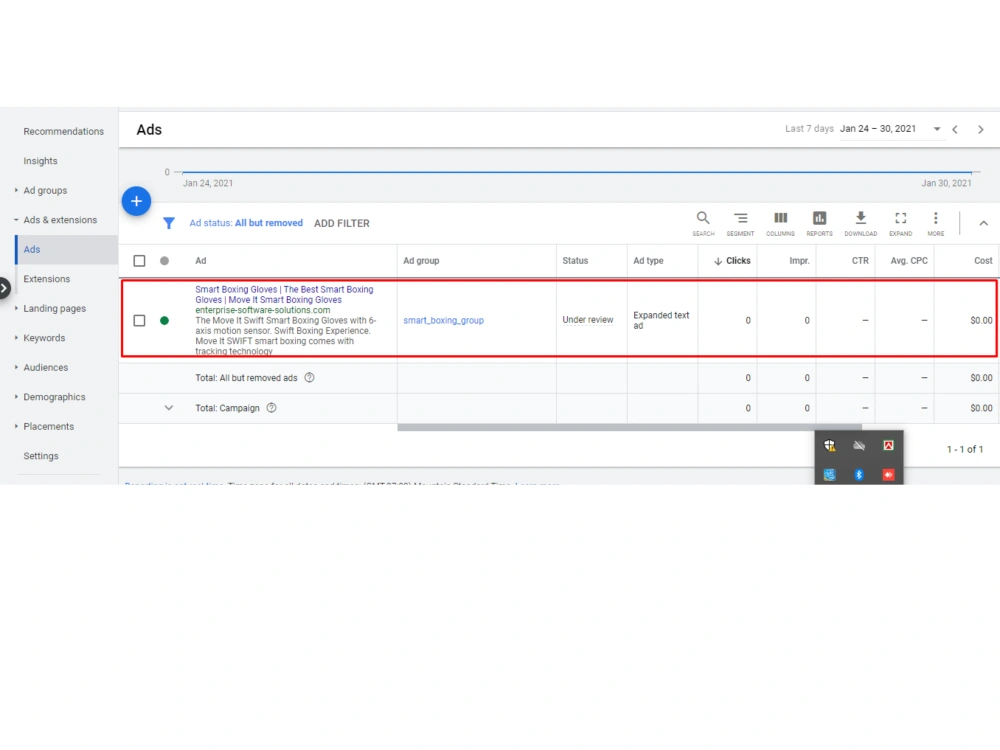This screenshot has width=1000, height=750.
Task: Go to the previous date range
Action: [955, 129]
